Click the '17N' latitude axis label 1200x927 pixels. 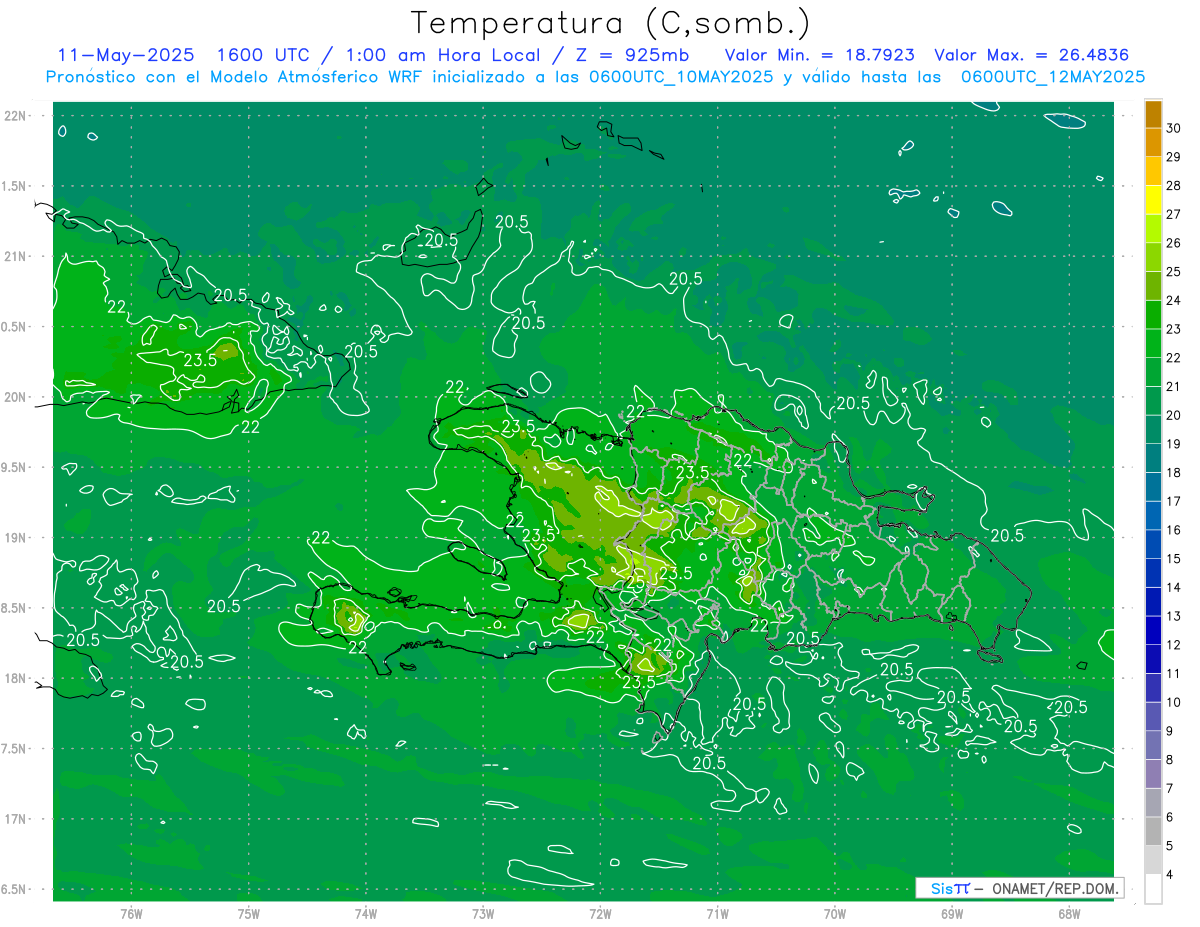click(x=16, y=819)
